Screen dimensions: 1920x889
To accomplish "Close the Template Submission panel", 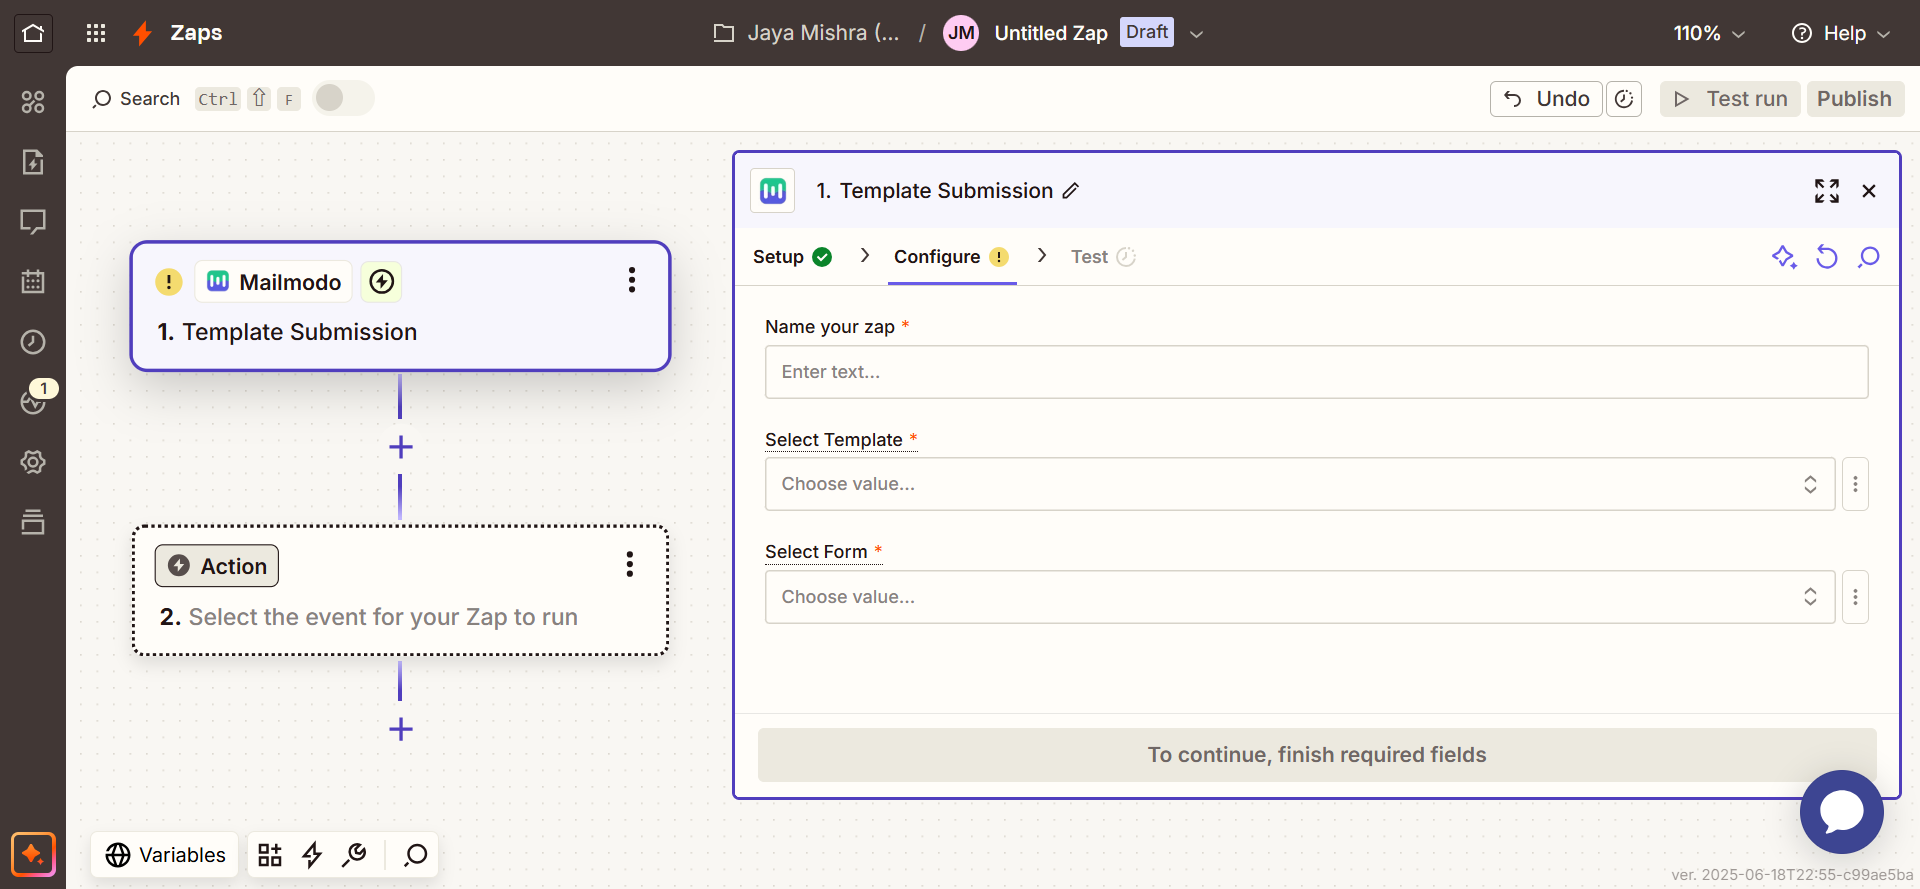I will tap(1869, 191).
